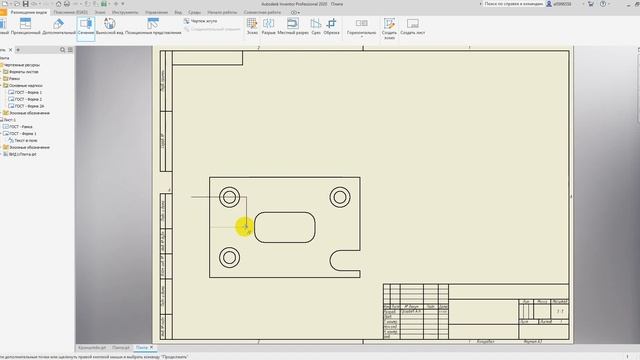Select ГОСТ - Форма 2 item
Screen dimensions: 640x360
[x=25, y=99]
